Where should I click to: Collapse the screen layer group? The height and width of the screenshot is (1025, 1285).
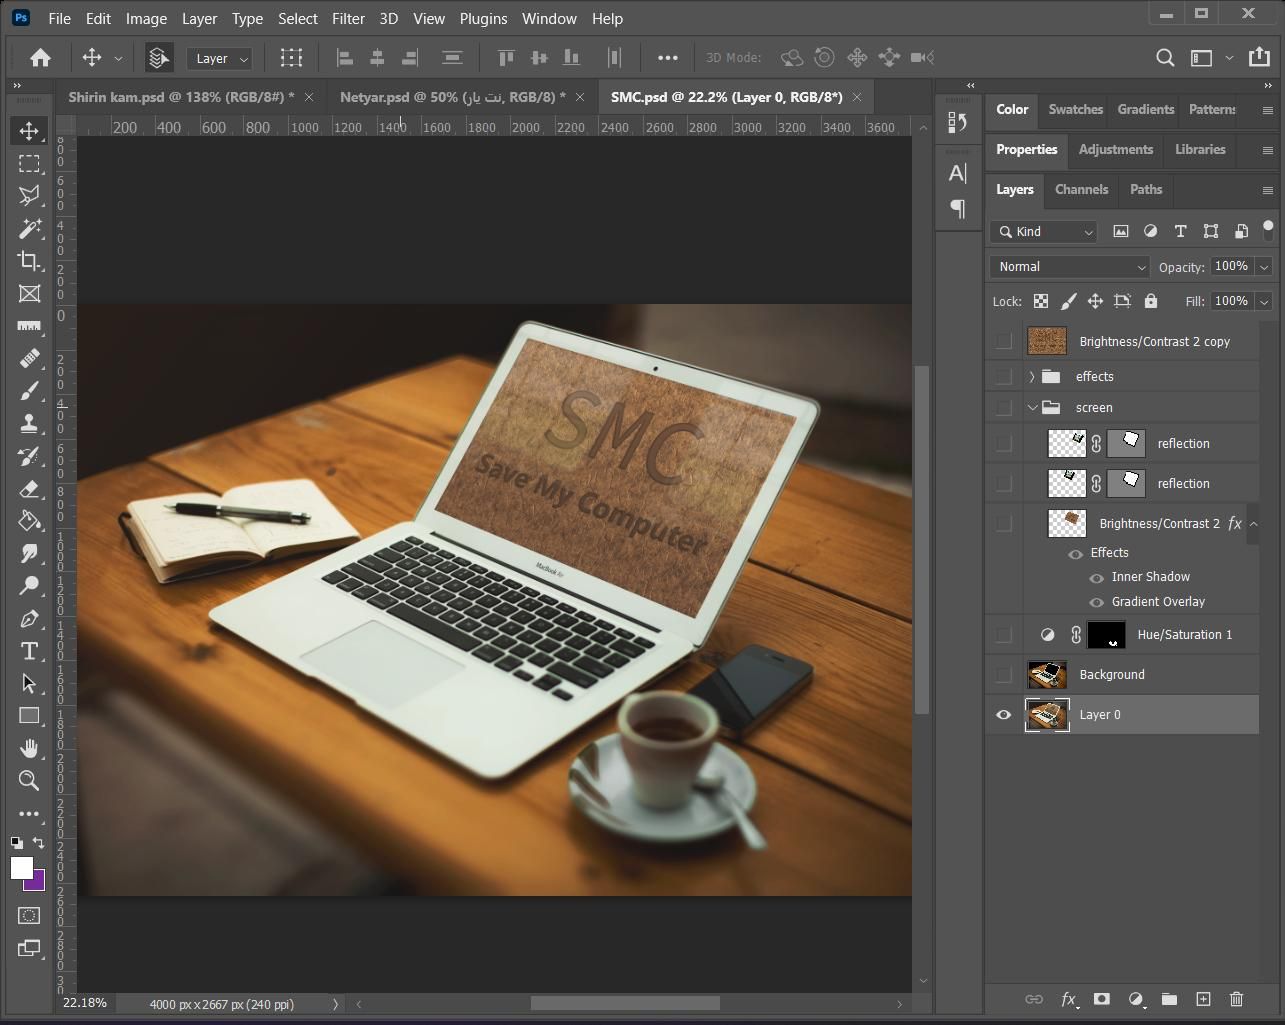[1032, 408]
